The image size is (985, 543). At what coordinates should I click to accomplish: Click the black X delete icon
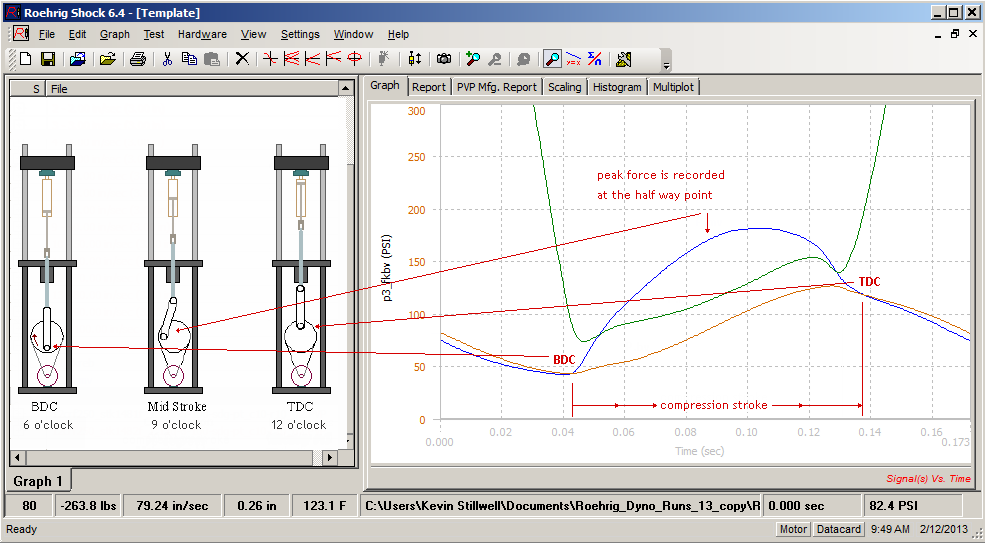pos(242,59)
